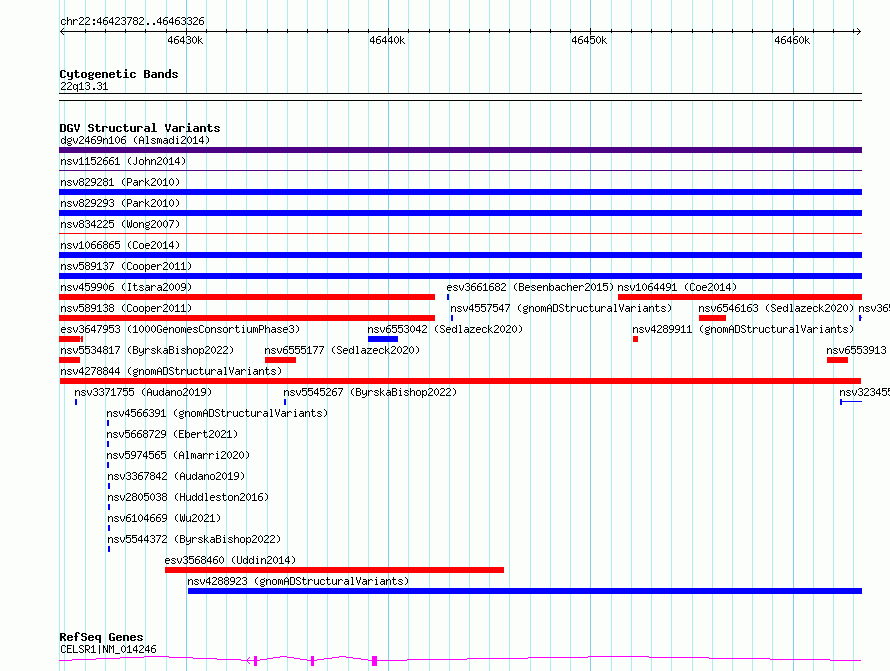
Task: Select esv3647953 (1000GenomesConsortiumPhase3) label
Action: point(180,329)
